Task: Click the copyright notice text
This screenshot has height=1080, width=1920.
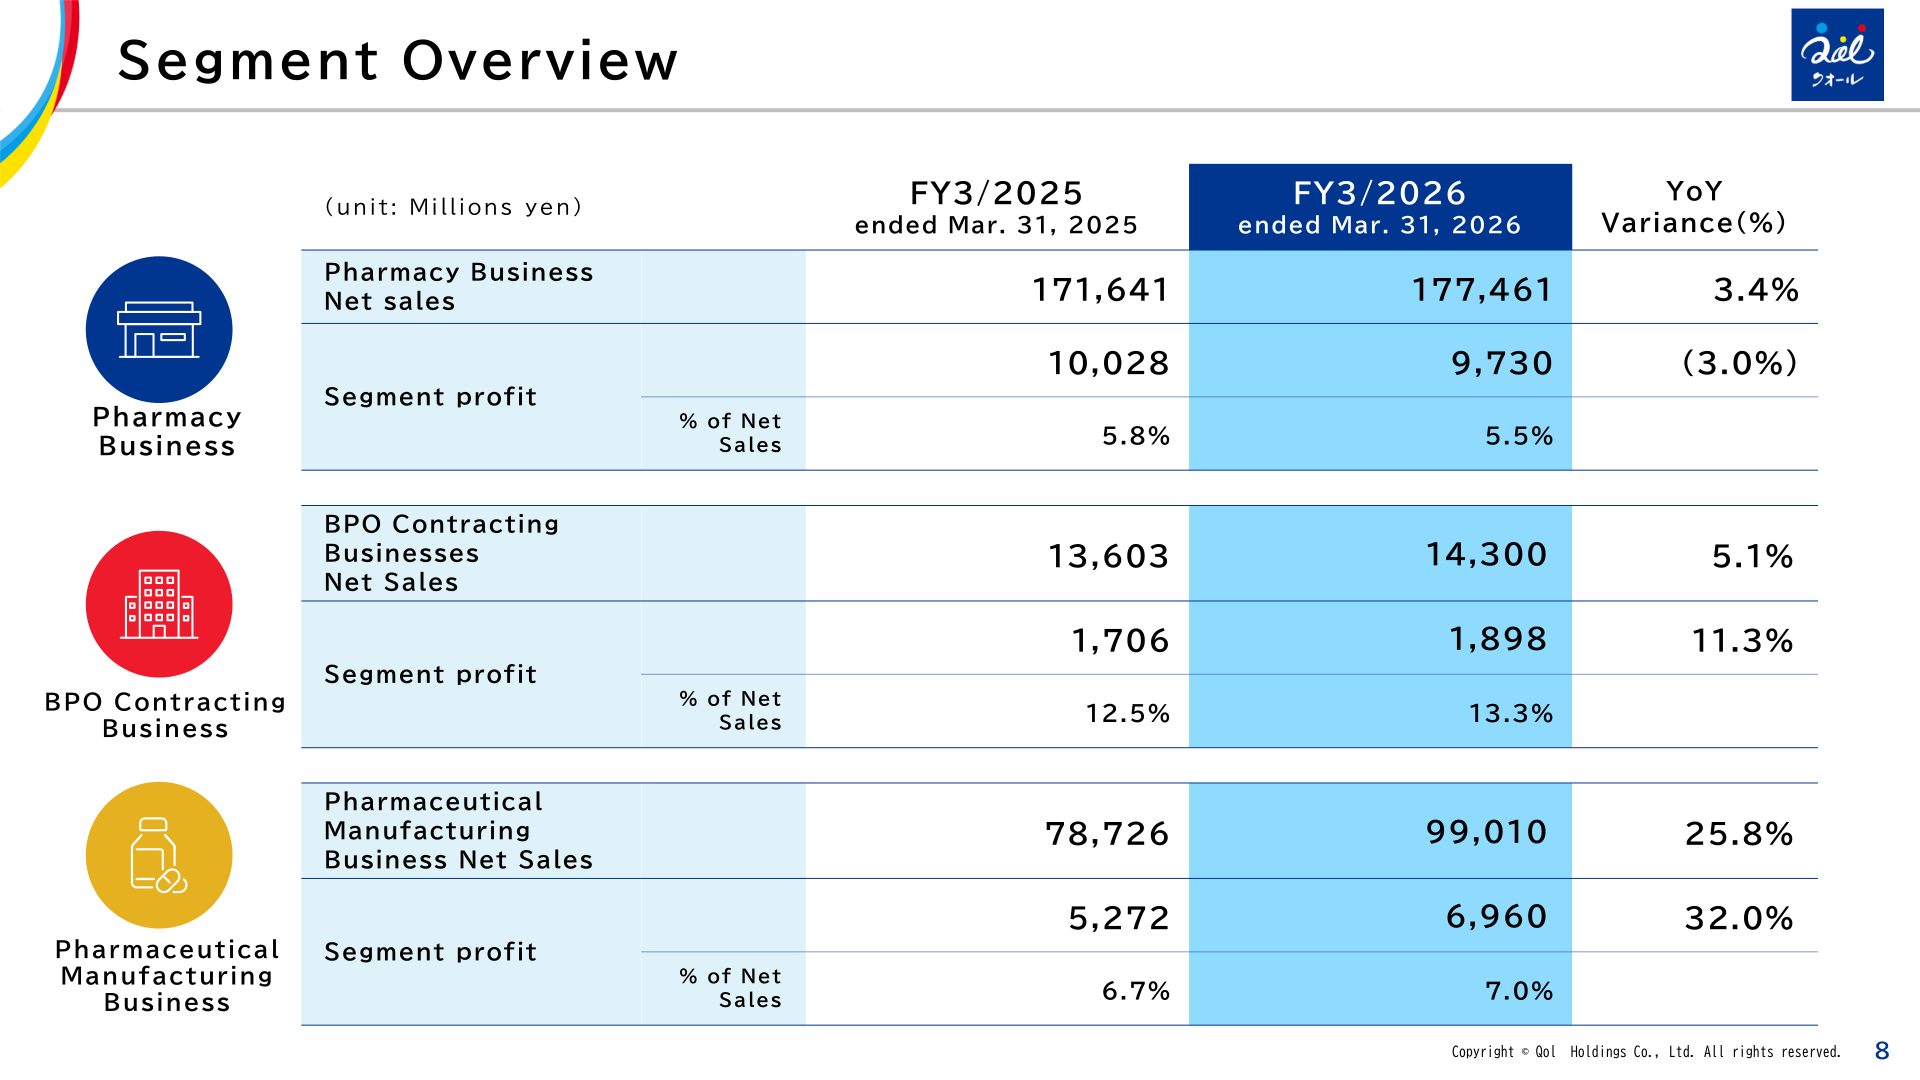Action: pyautogui.click(x=1646, y=1052)
